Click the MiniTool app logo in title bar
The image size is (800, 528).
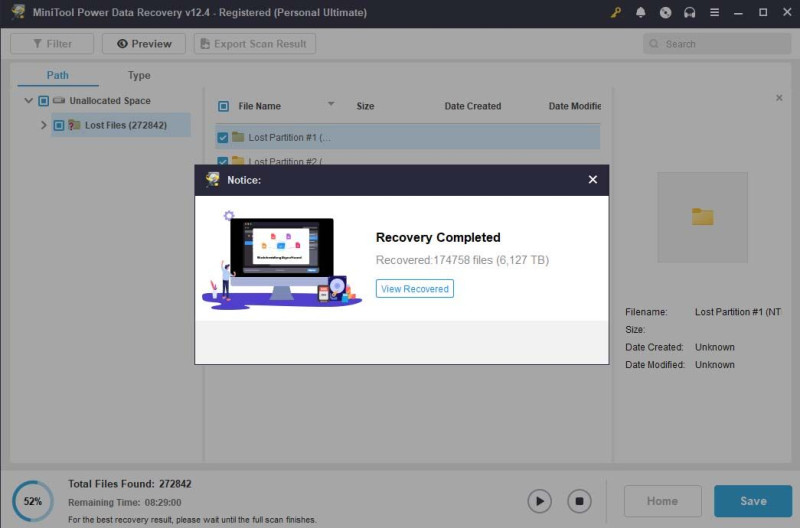click(x=18, y=12)
